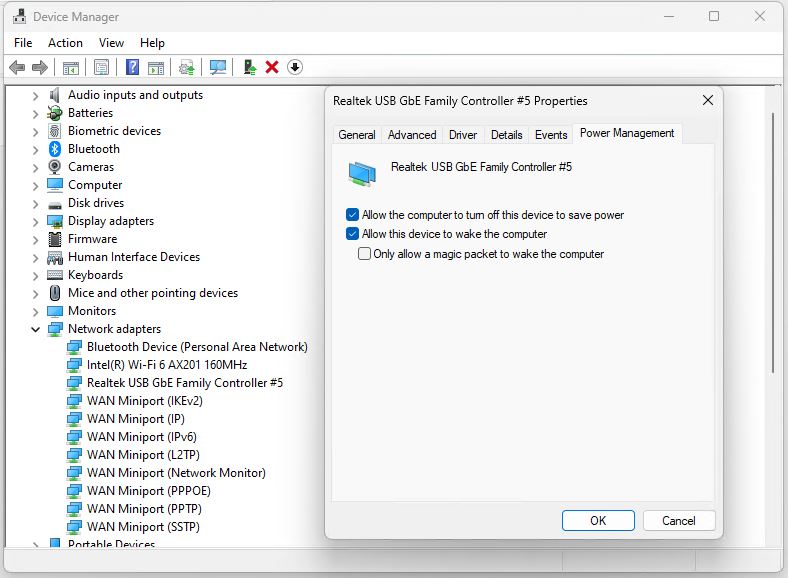This screenshot has width=788, height=578.
Task: Click Cancel in the Properties dialog
Action: (x=678, y=521)
